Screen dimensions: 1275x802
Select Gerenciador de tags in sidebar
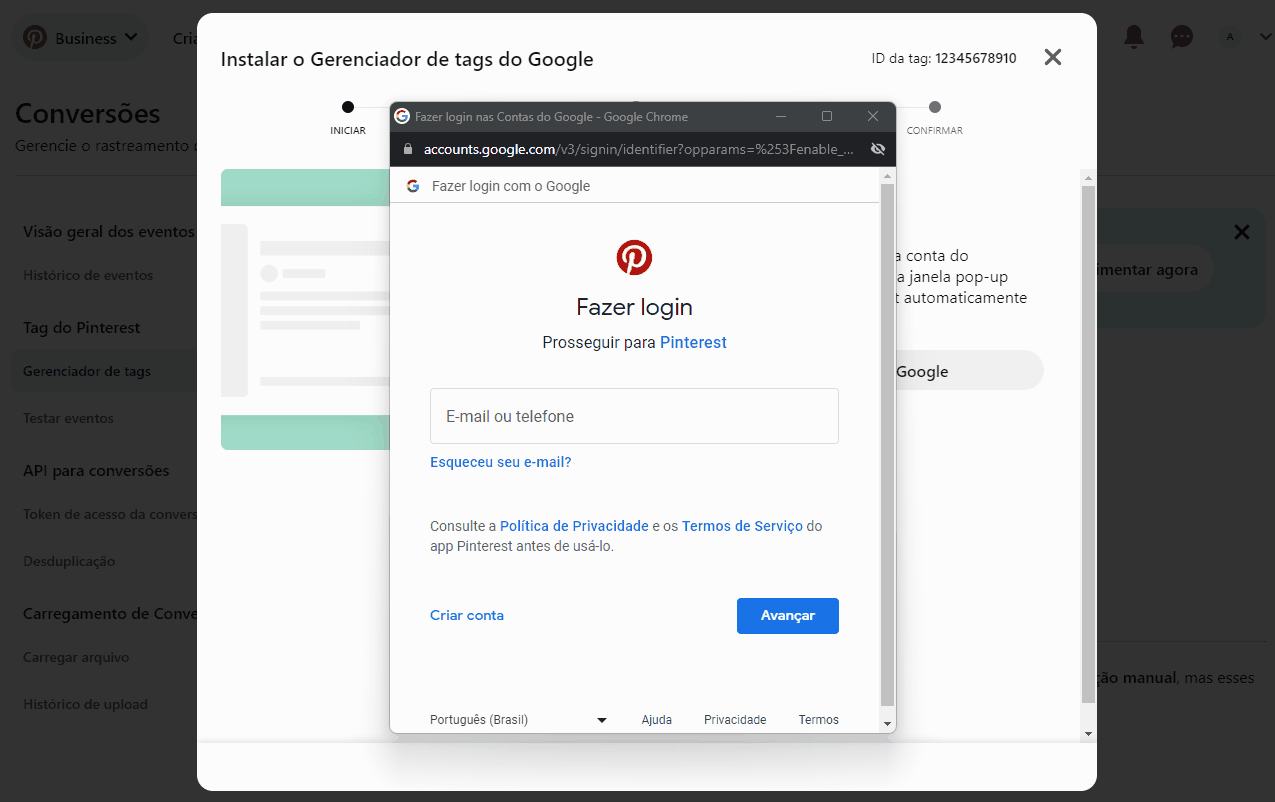click(x=87, y=371)
